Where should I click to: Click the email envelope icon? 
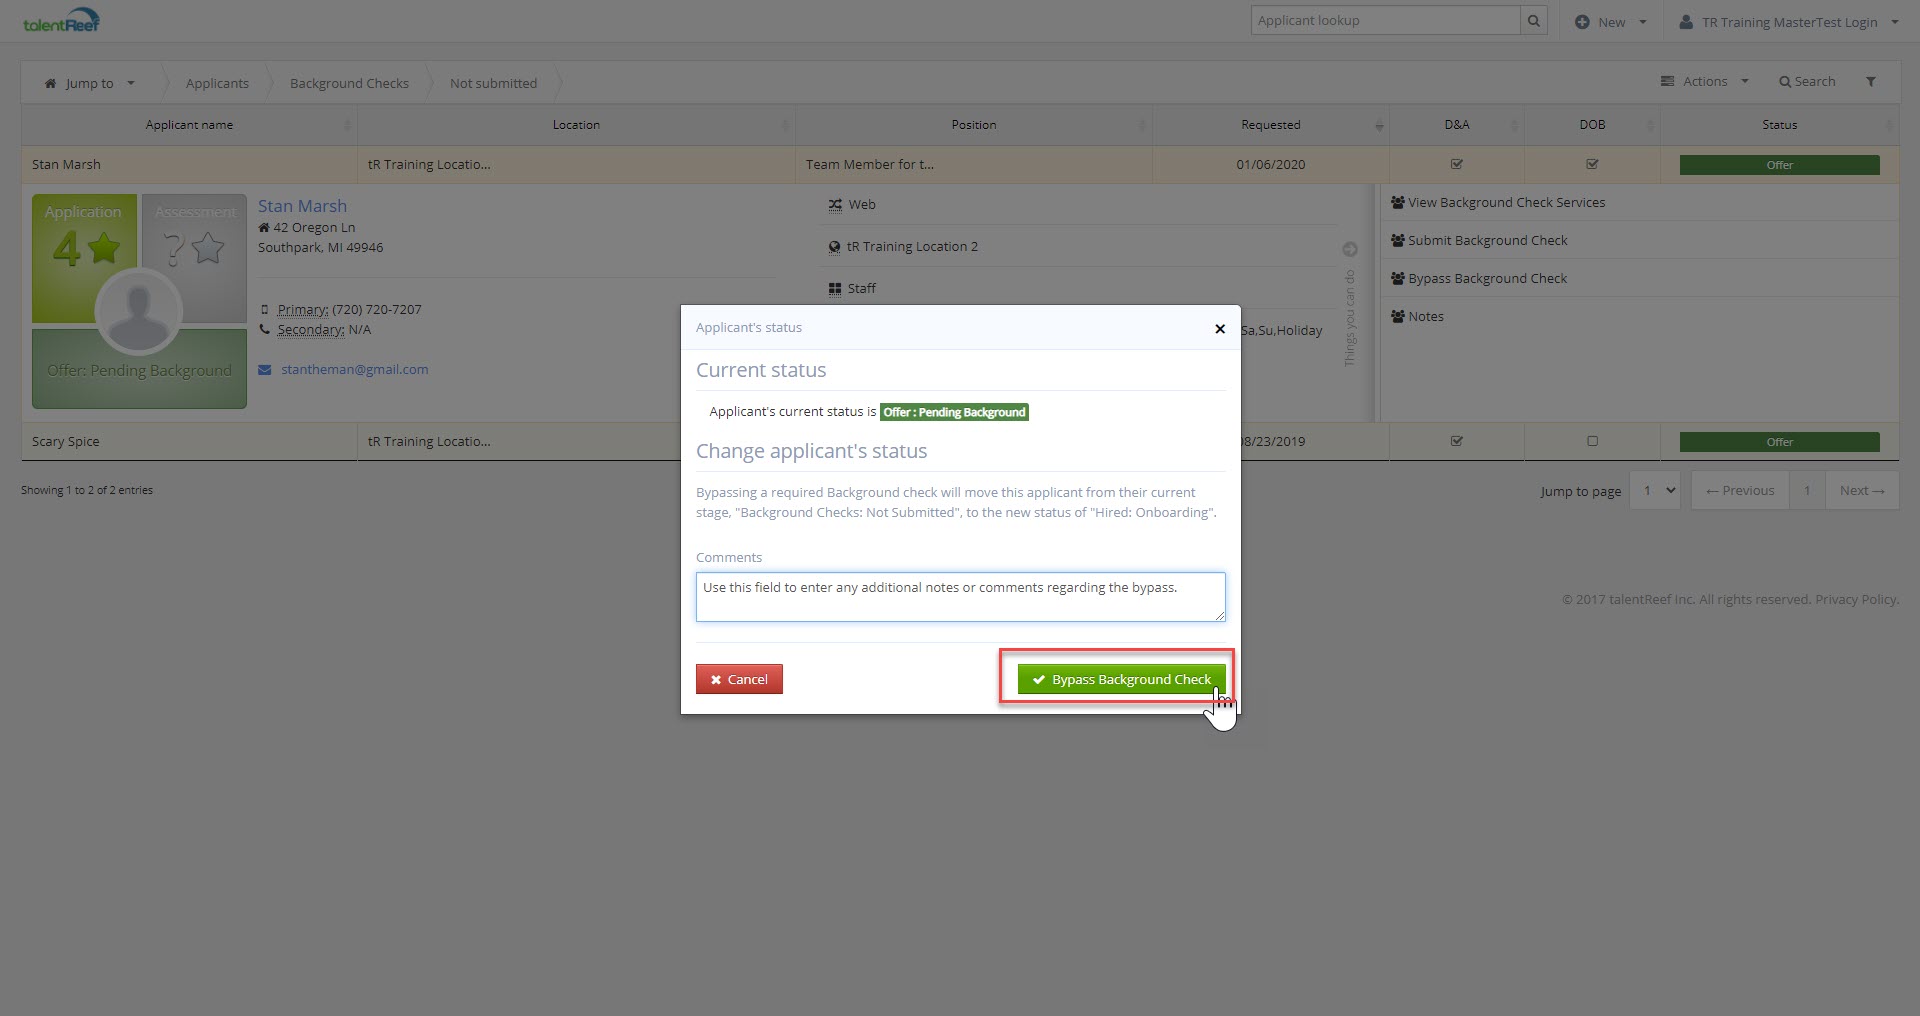(265, 370)
